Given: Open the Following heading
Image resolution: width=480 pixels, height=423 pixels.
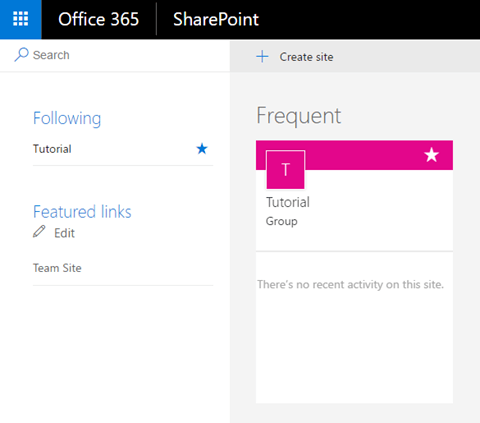Looking at the screenshot, I should (x=67, y=118).
